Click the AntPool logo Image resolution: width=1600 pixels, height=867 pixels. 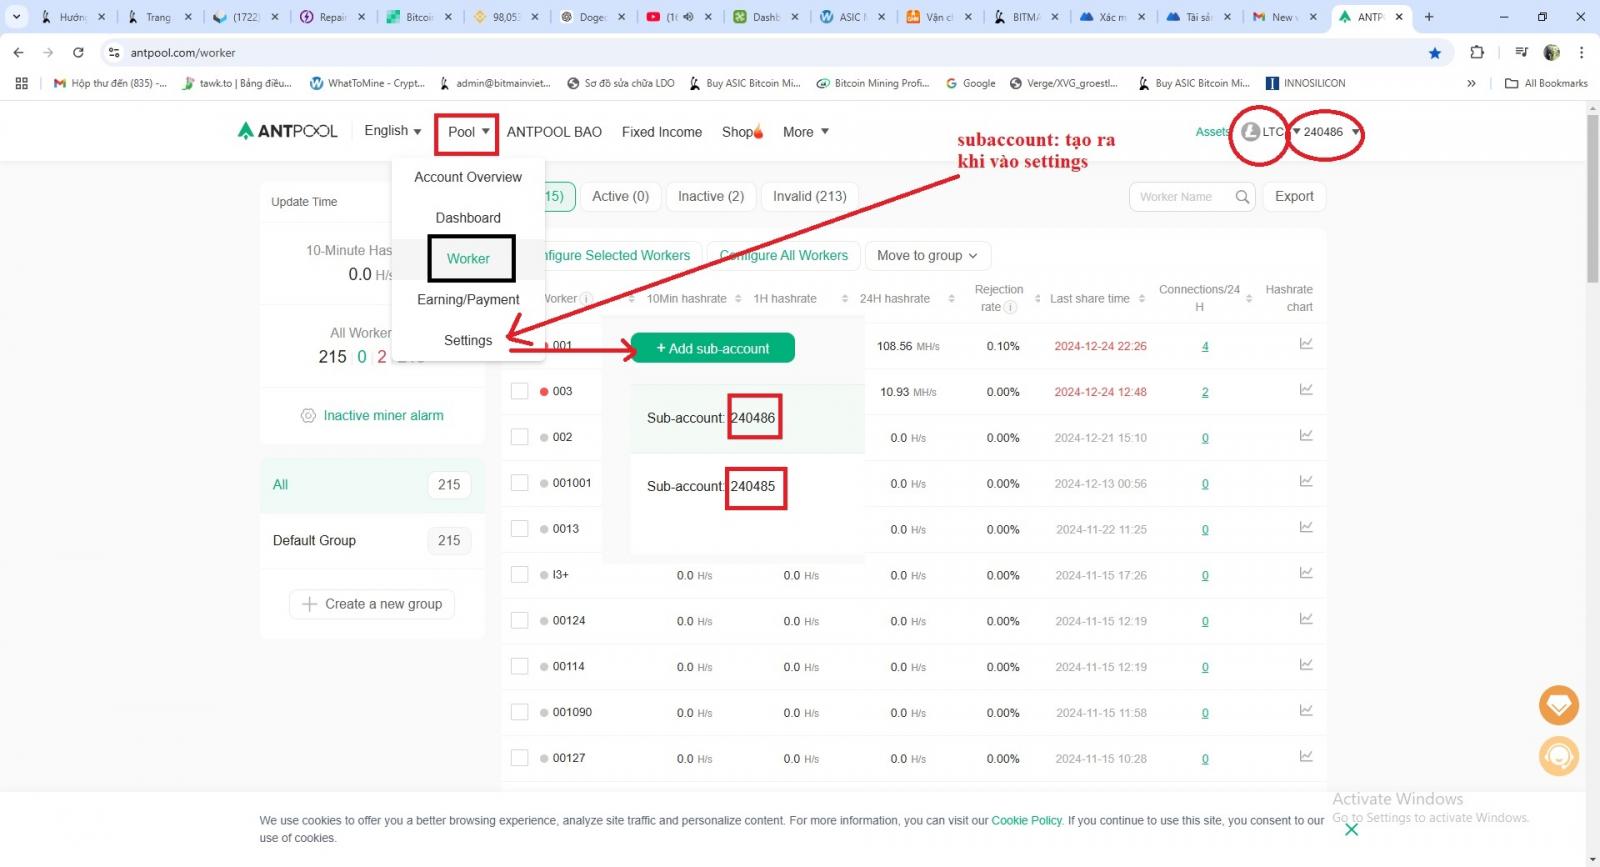[x=287, y=131]
